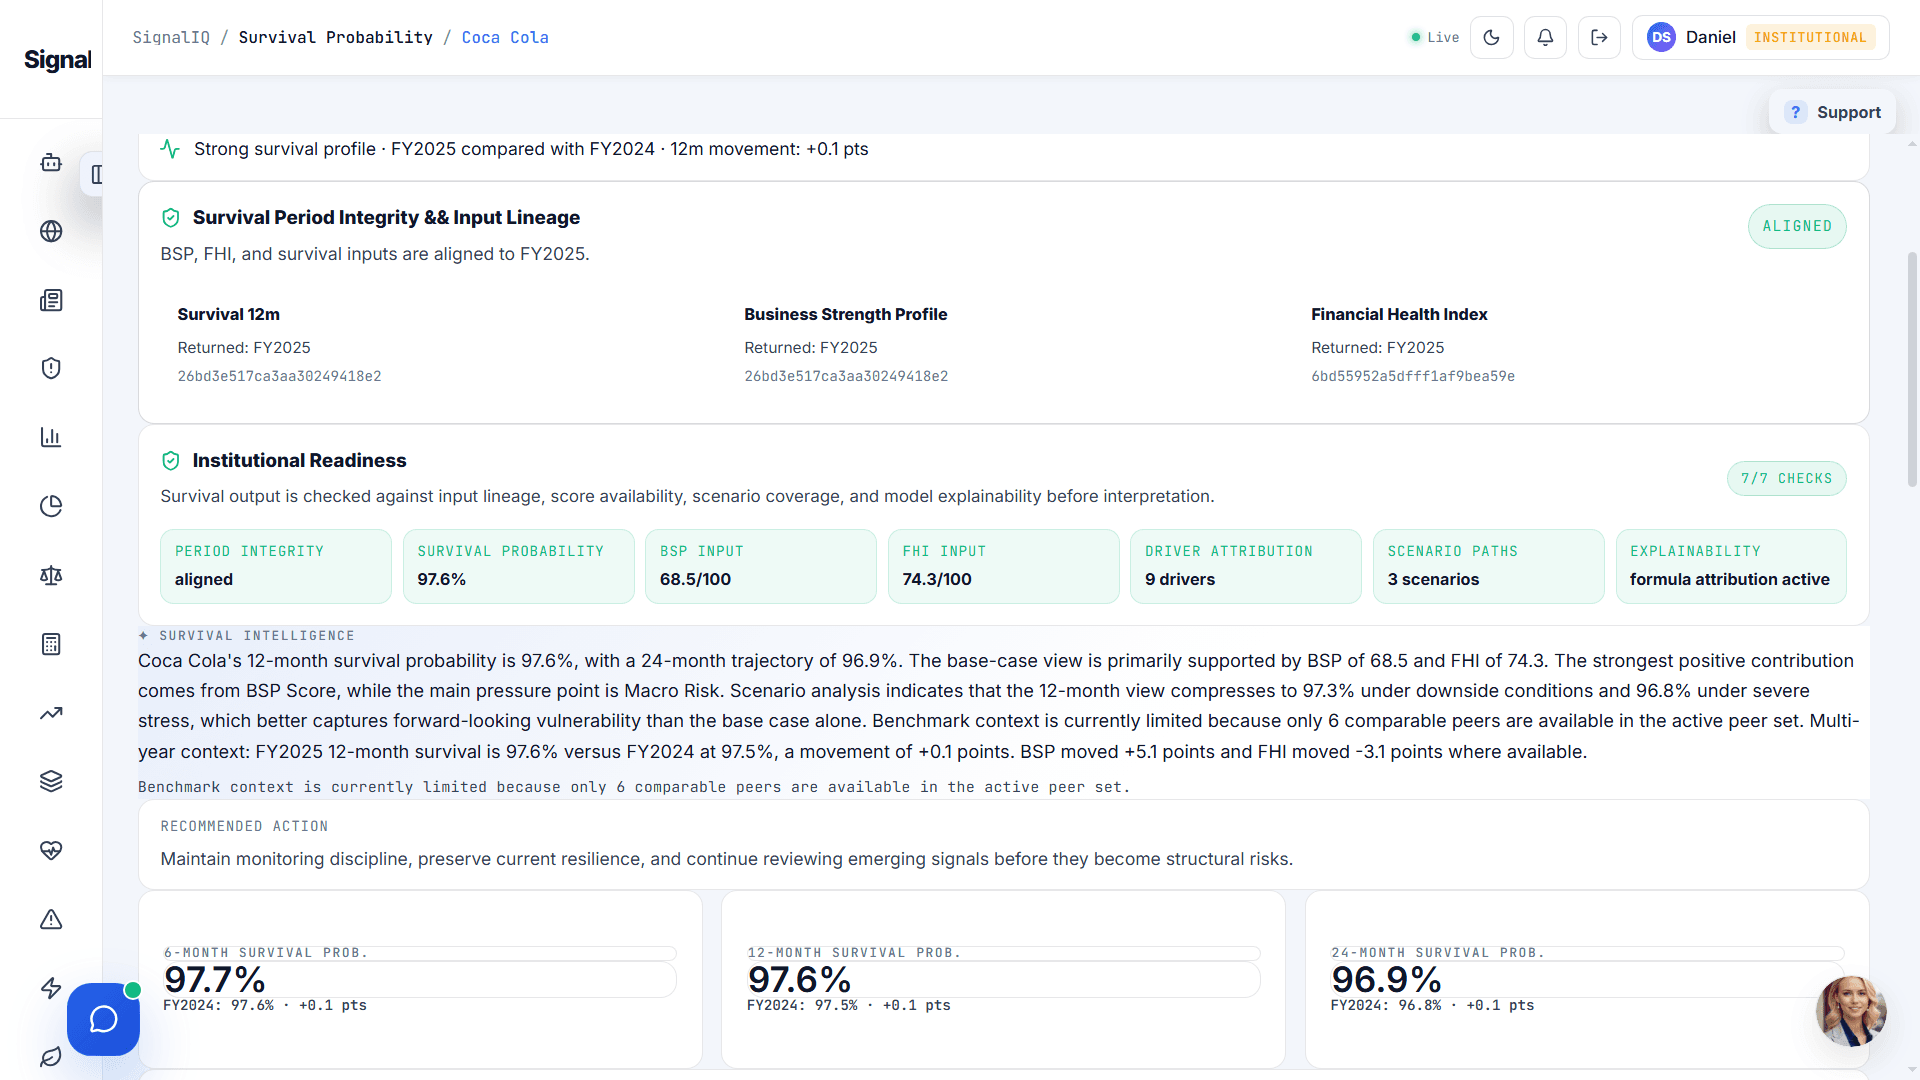Click the Business Strength Profile lineage hash
The height and width of the screenshot is (1080, 1920).
pos(846,376)
